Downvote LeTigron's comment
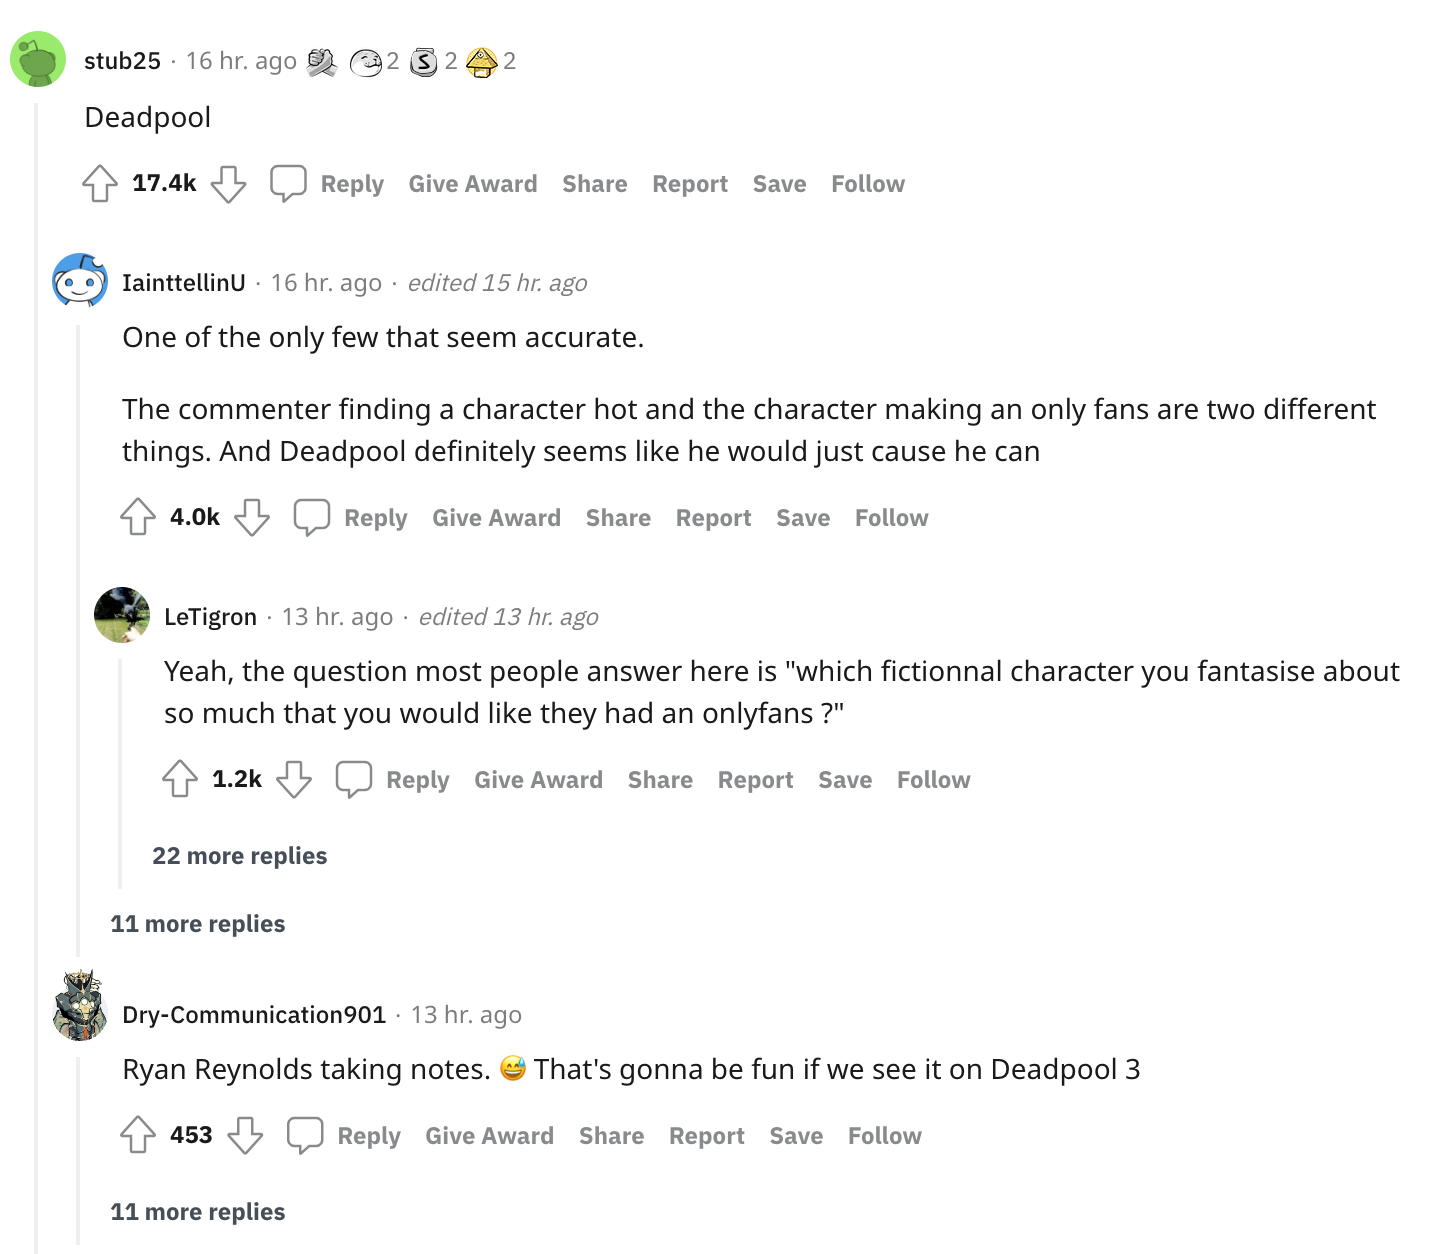 coord(294,780)
